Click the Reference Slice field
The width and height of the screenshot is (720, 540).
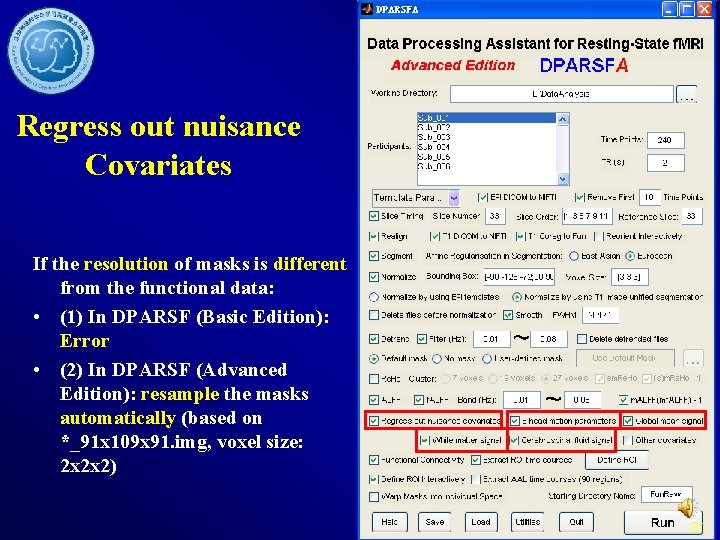(x=692, y=216)
